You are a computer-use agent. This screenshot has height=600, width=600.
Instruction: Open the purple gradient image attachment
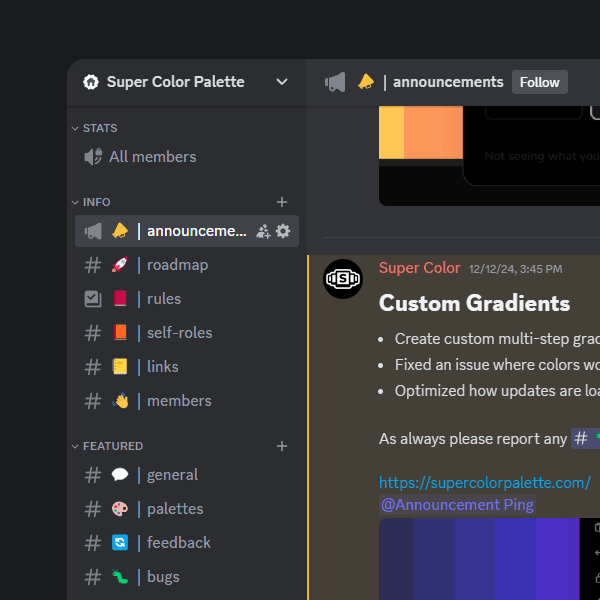(x=489, y=559)
